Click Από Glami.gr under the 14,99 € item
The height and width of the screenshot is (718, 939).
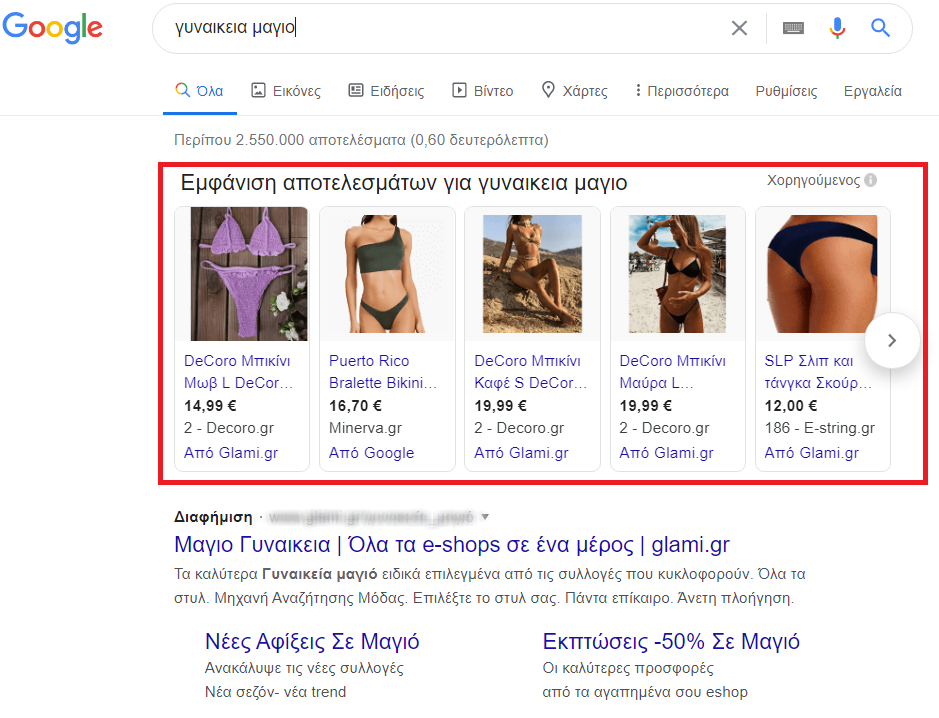(x=231, y=453)
